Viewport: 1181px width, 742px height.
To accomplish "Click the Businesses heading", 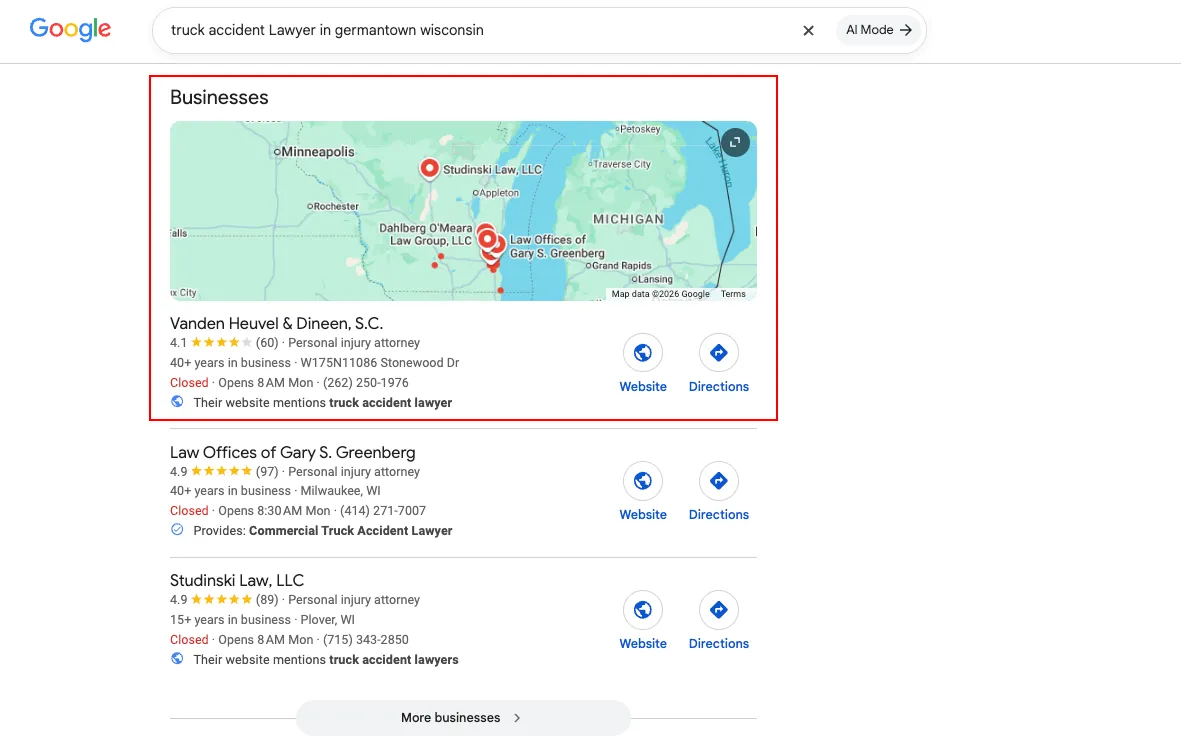I will (x=219, y=97).
